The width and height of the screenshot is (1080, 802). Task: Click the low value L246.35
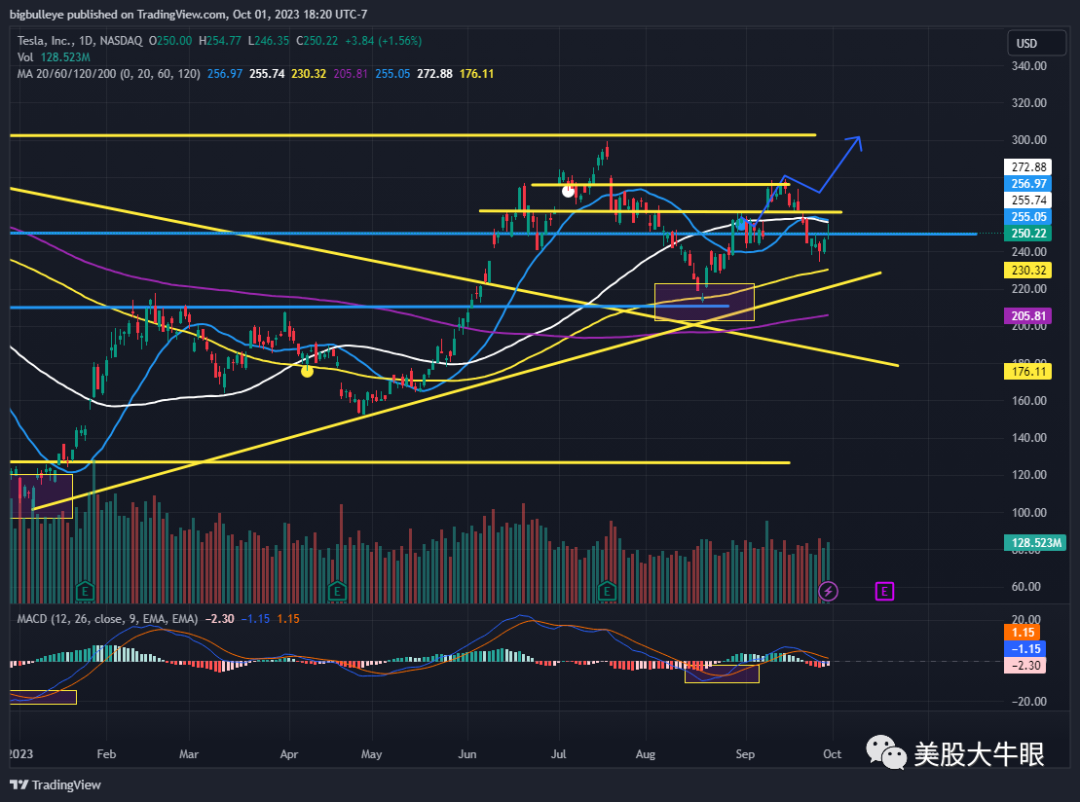click(x=269, y=41)
